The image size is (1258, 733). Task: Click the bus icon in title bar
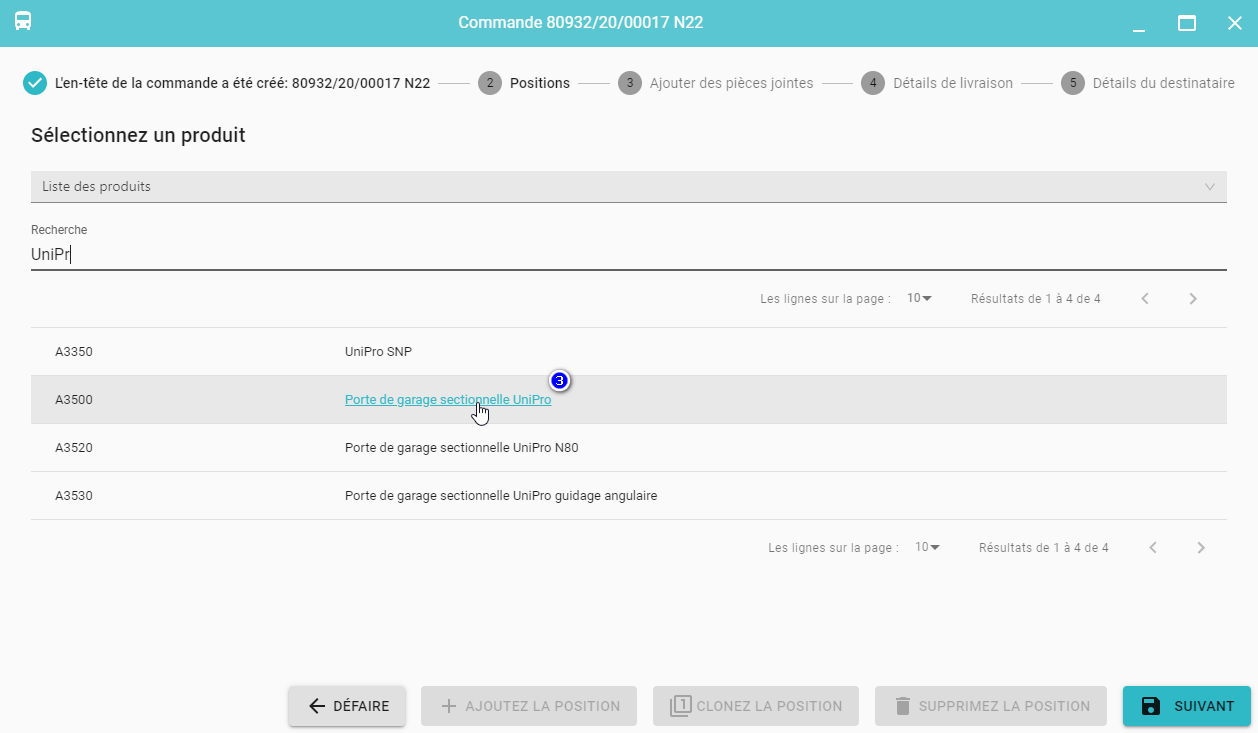click(x=22, y=22)
